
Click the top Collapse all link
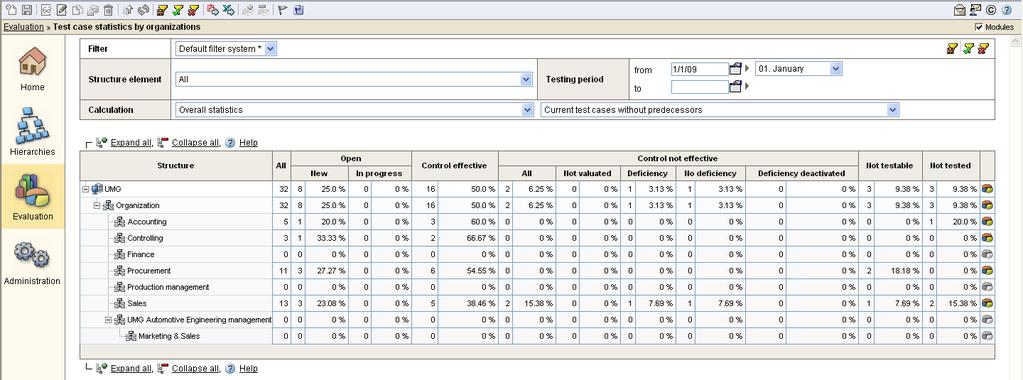pyautogui.click(x=196, y=142)
